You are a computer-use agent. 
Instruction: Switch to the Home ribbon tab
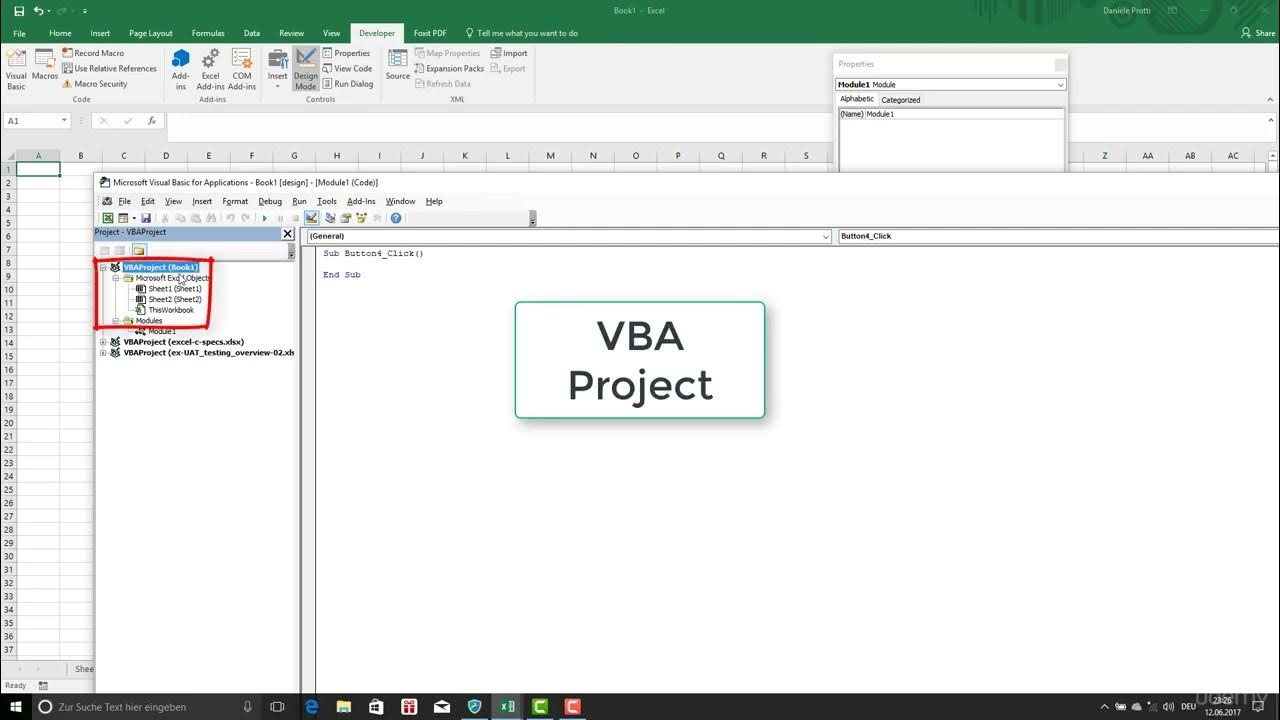point(60,33)
